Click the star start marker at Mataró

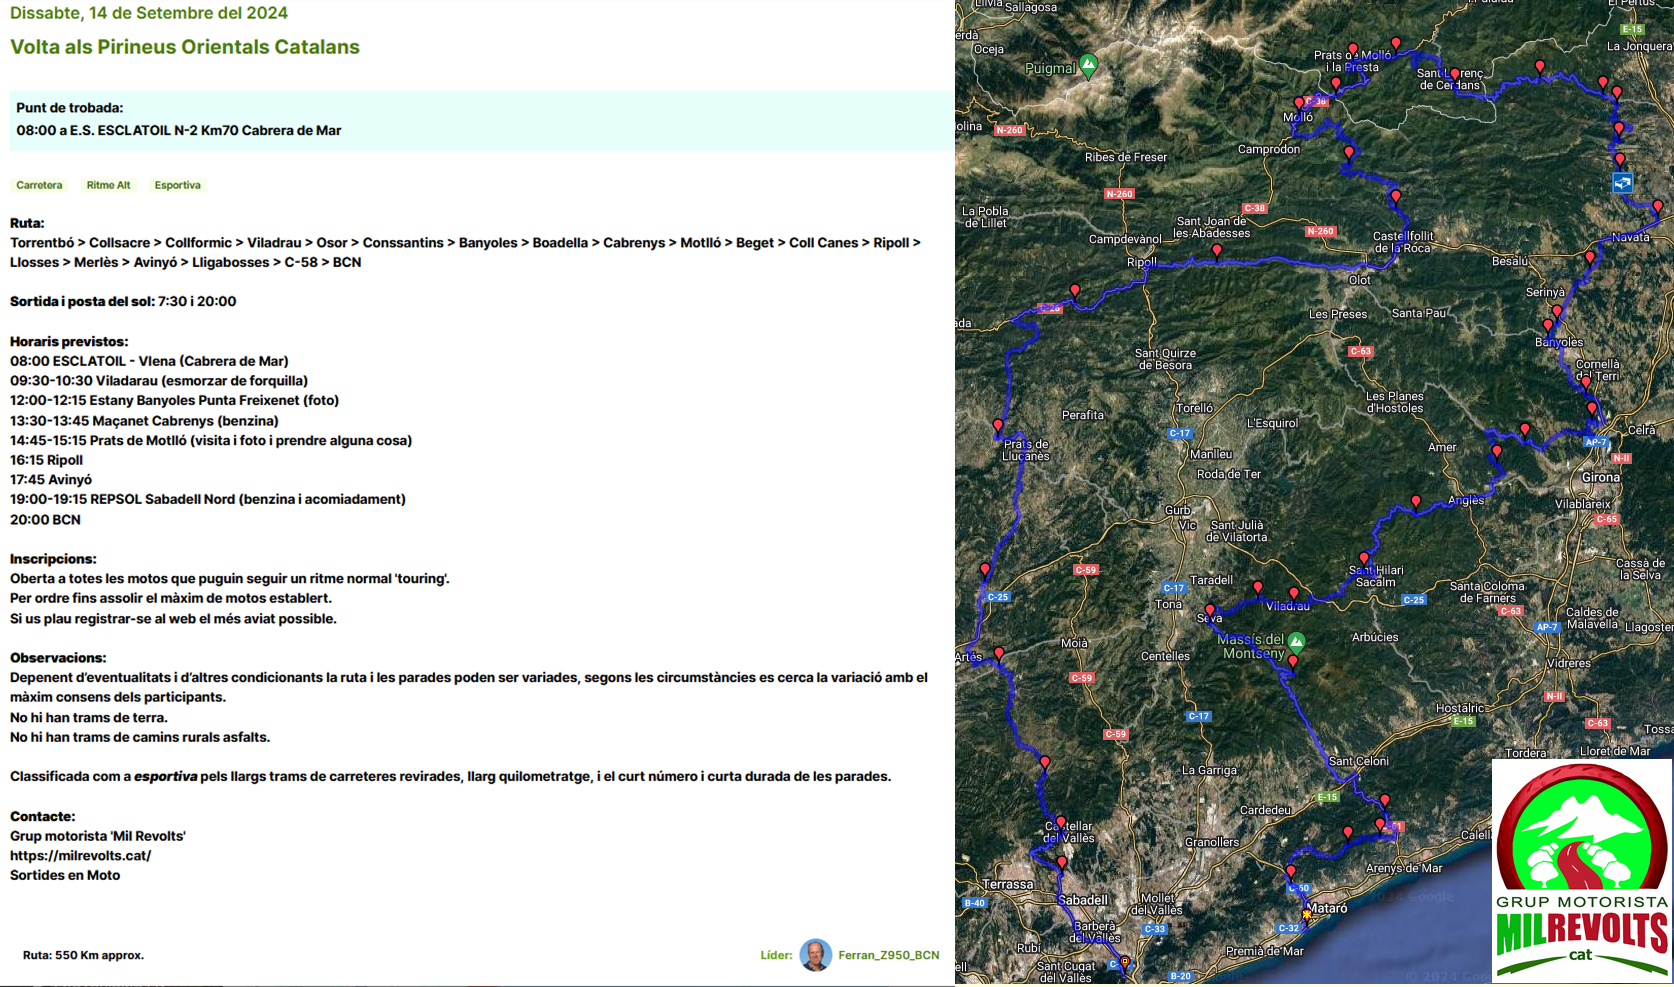1306,914
